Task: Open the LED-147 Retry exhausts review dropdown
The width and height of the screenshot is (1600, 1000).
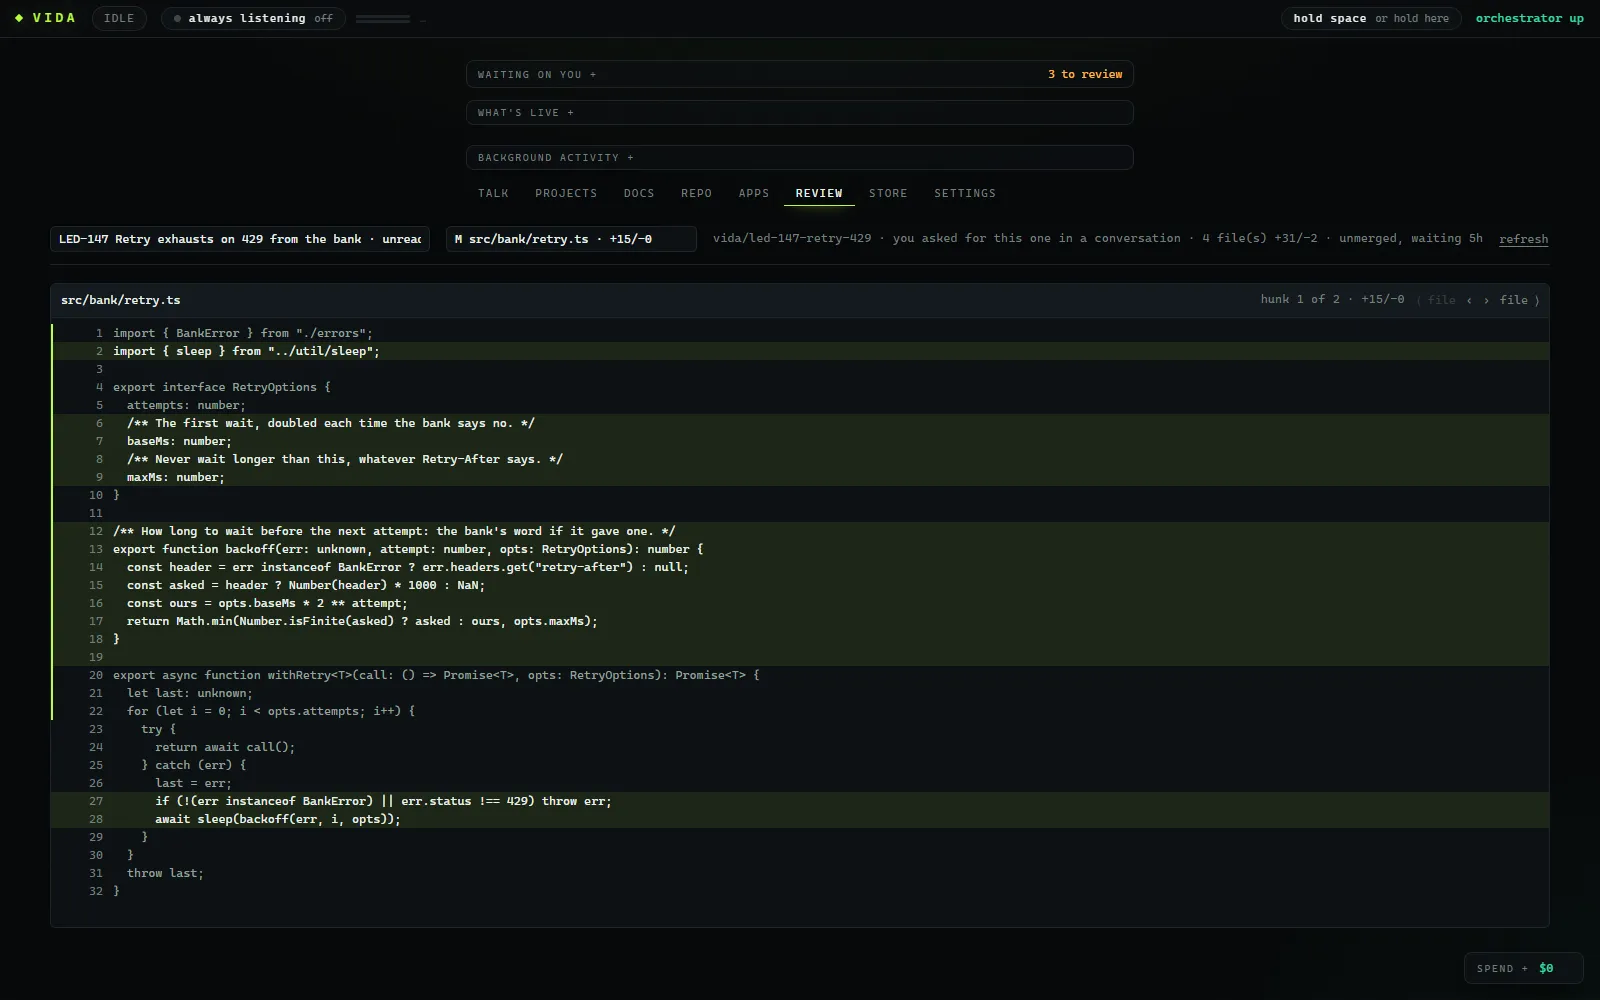Action: [240, 239]
